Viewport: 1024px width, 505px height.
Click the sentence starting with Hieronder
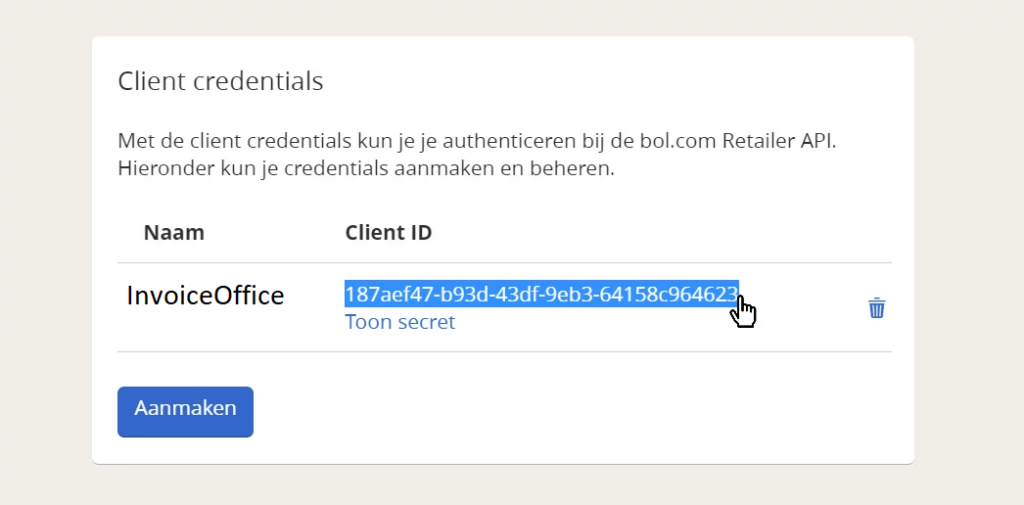366,169
